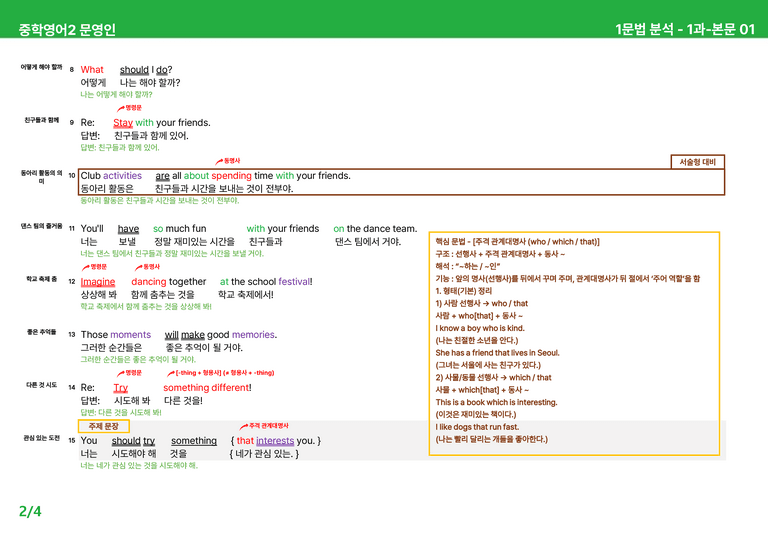
Task: Click red underlined "Stay" in sentence 9
Action: coord(123,122)
